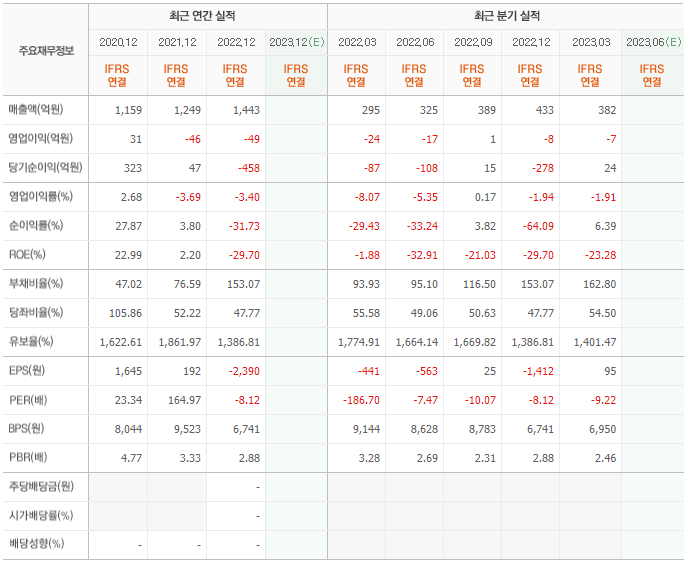Click the quarterly revenue value '295'

click(x=371, y=110)
